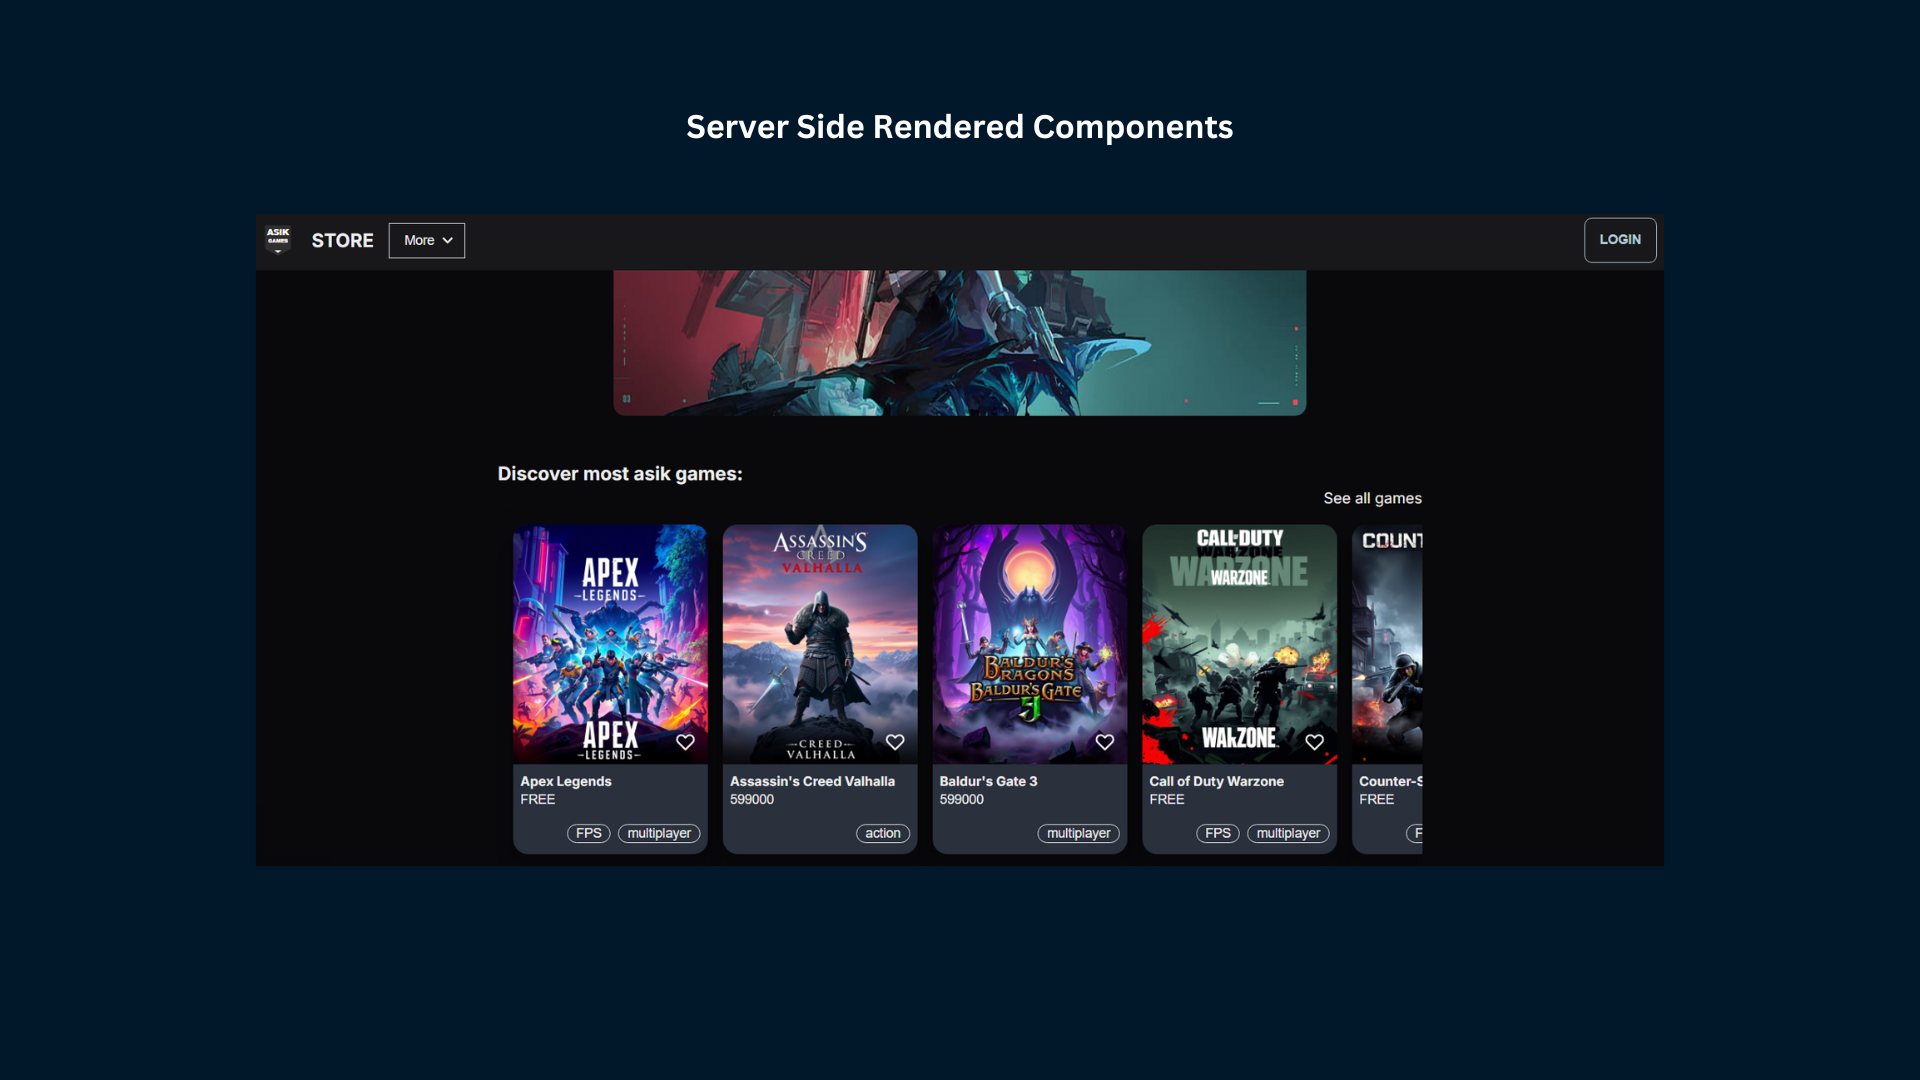Toggle favorite heart on Assassin's Creed Valhalla

pyautogui.click(x=894, y=741)
